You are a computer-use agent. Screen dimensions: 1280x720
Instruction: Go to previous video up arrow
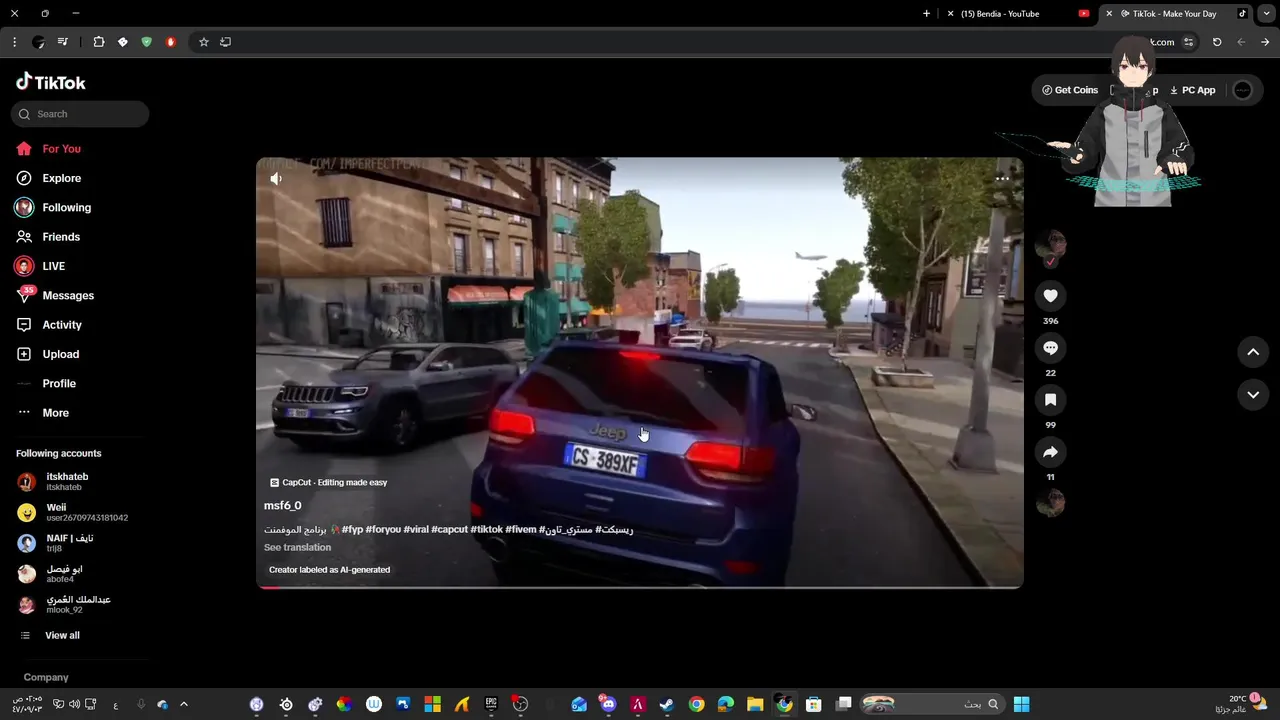pos(1253,352)
